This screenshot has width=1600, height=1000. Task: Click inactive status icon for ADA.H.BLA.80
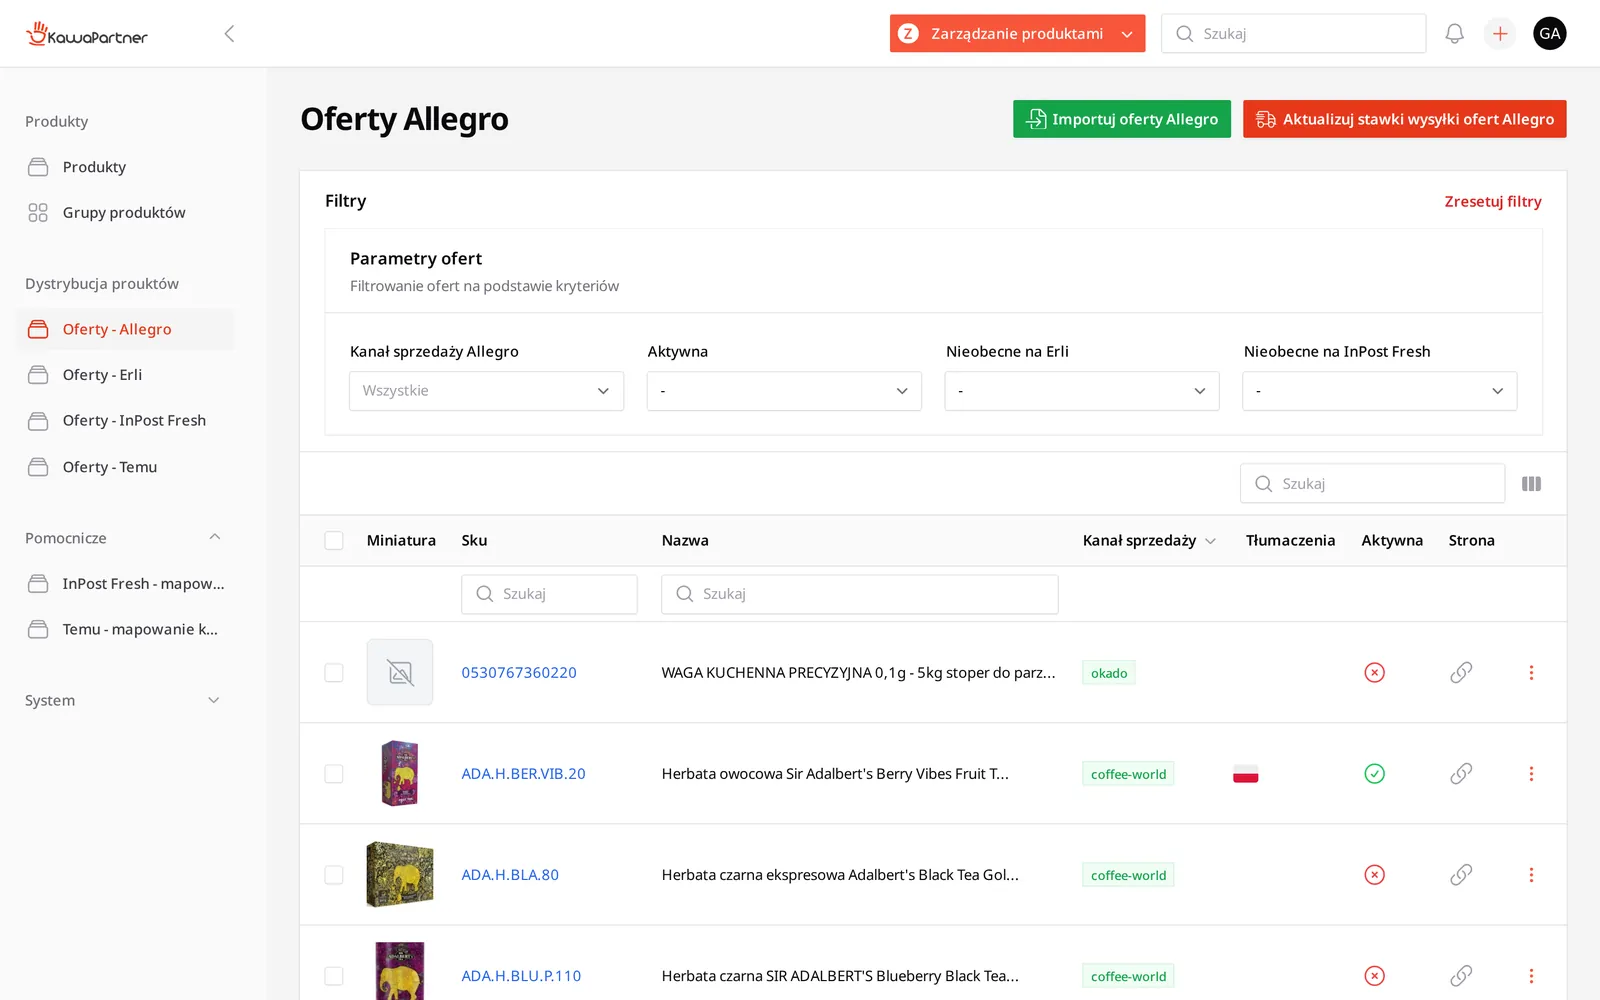coord(1375,875)
